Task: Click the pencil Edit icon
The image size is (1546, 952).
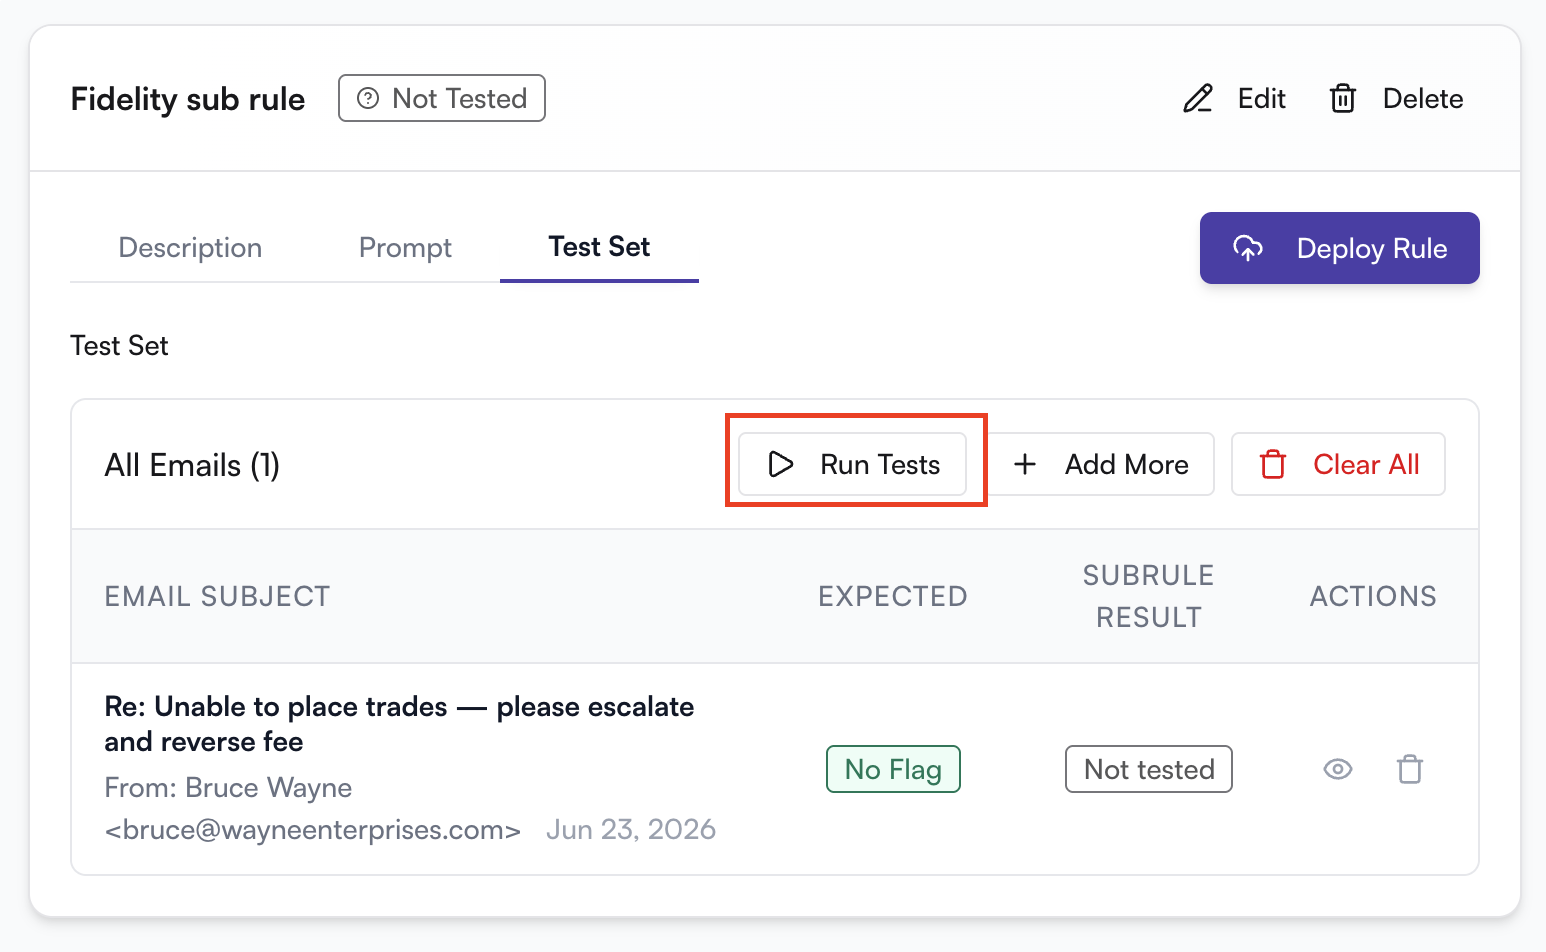Action: [1198, 99]
